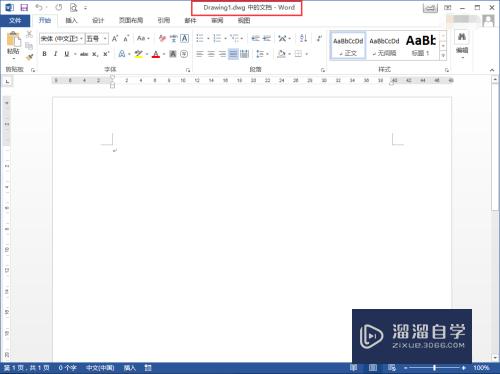Decrease the paragraph indent
This screenshot has height=374, width=500.
[x=255, y=39]
